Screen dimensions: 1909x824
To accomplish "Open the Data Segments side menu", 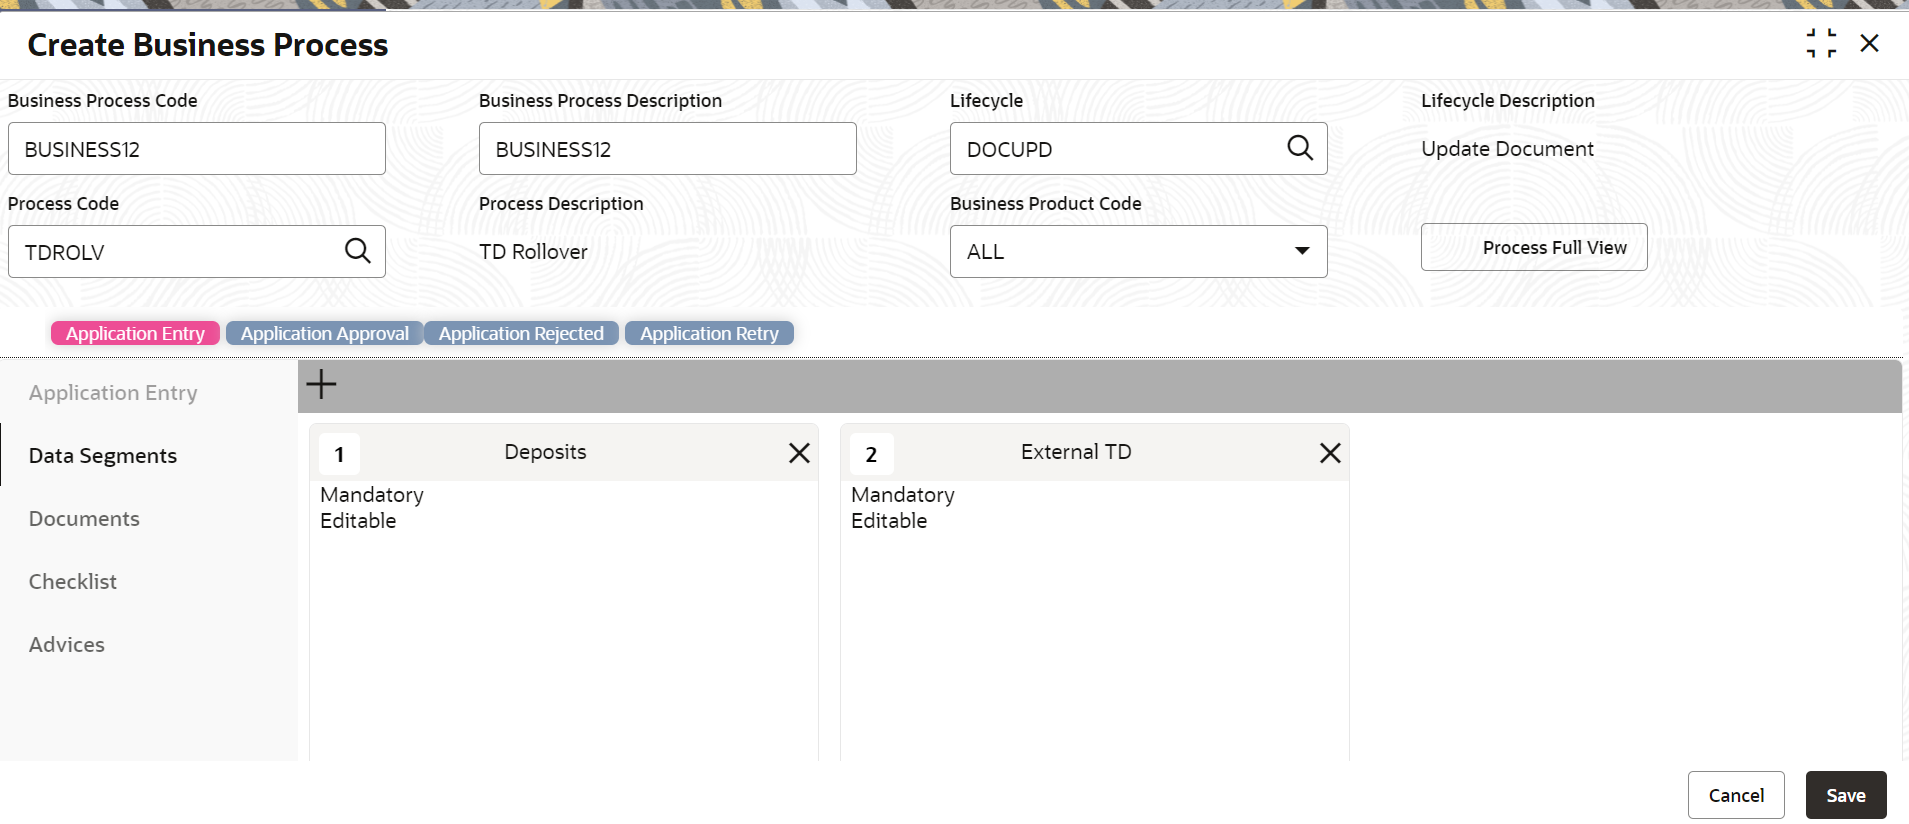I will pyautogui.click(x=103, y=456).
